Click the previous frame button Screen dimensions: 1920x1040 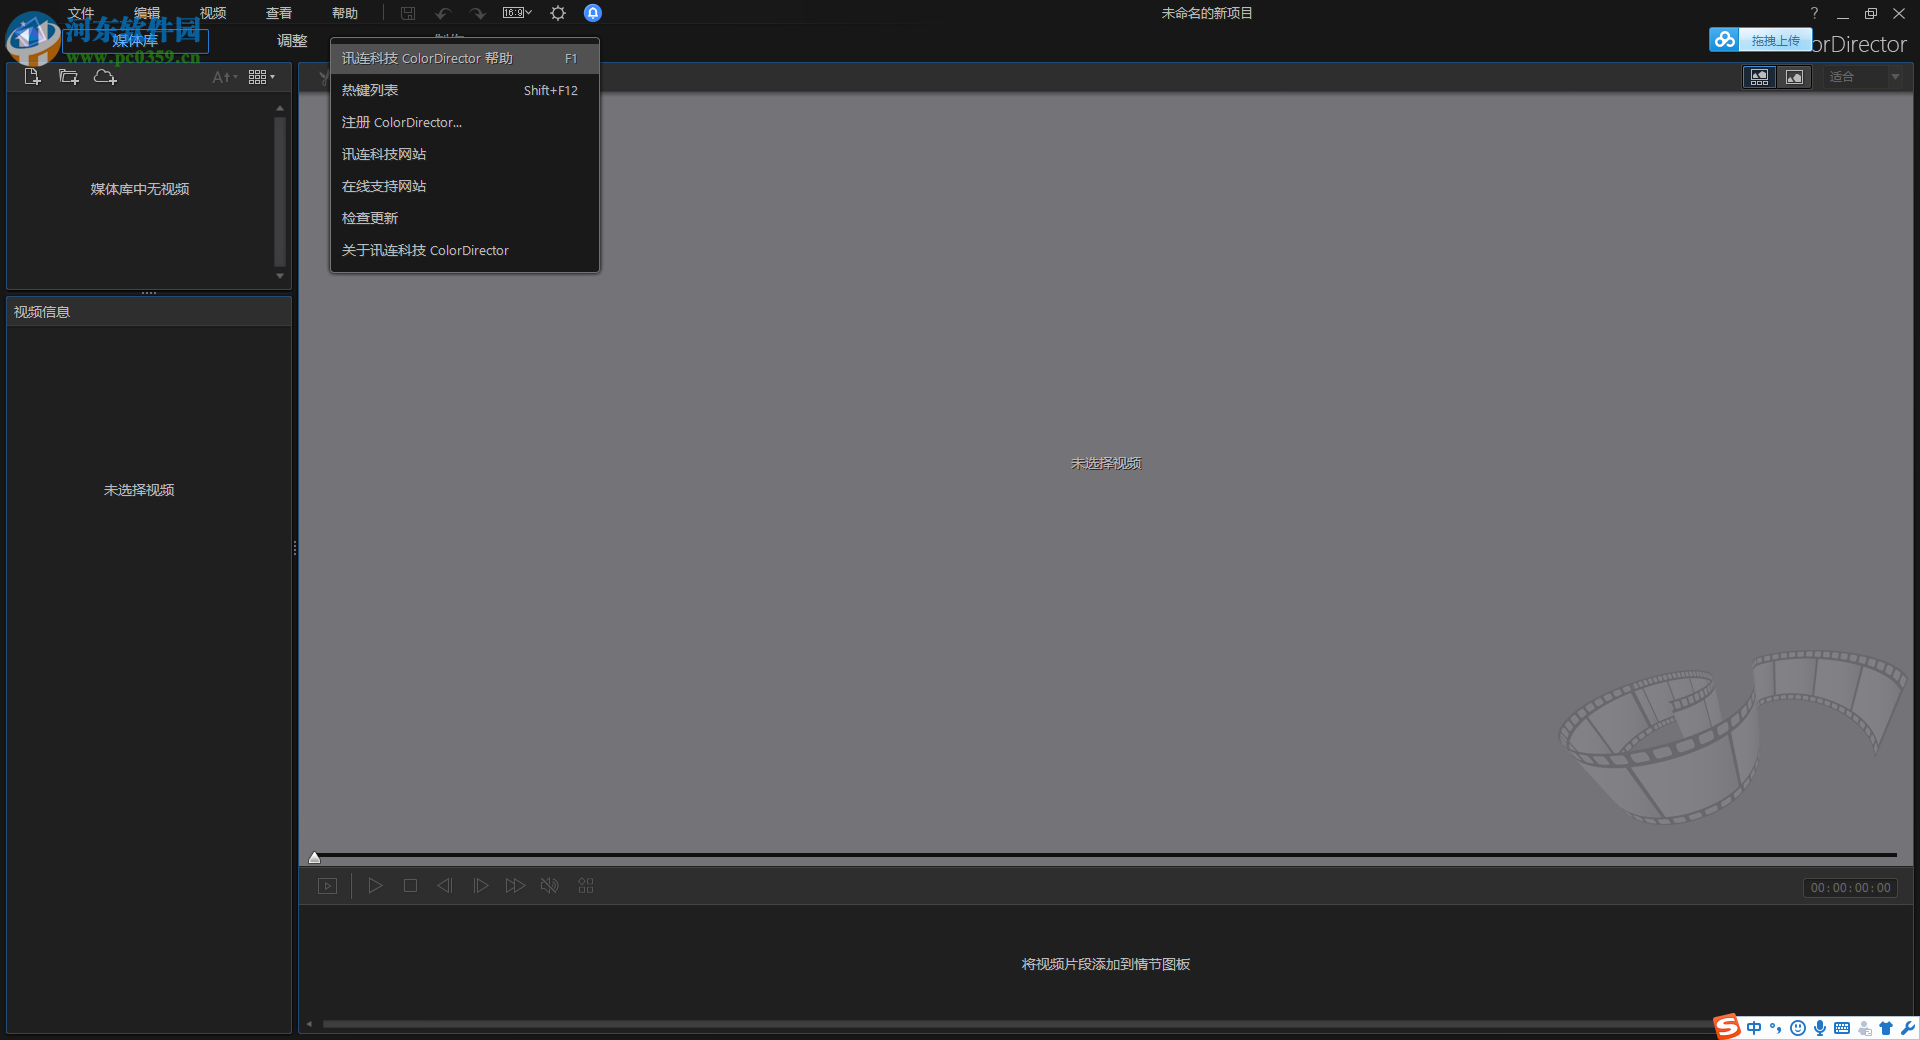coord(445,886)
